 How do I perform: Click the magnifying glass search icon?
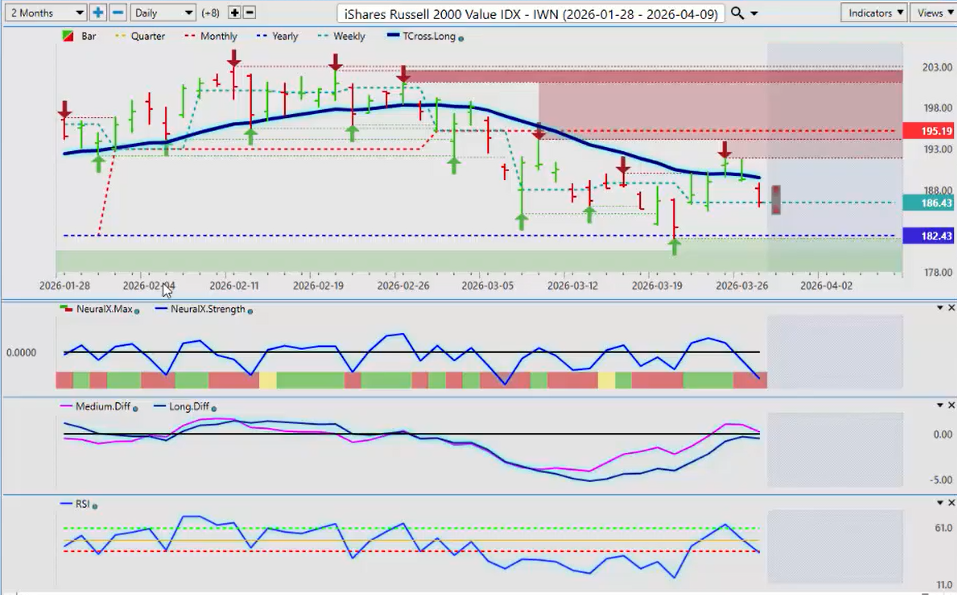coord(737,13)
